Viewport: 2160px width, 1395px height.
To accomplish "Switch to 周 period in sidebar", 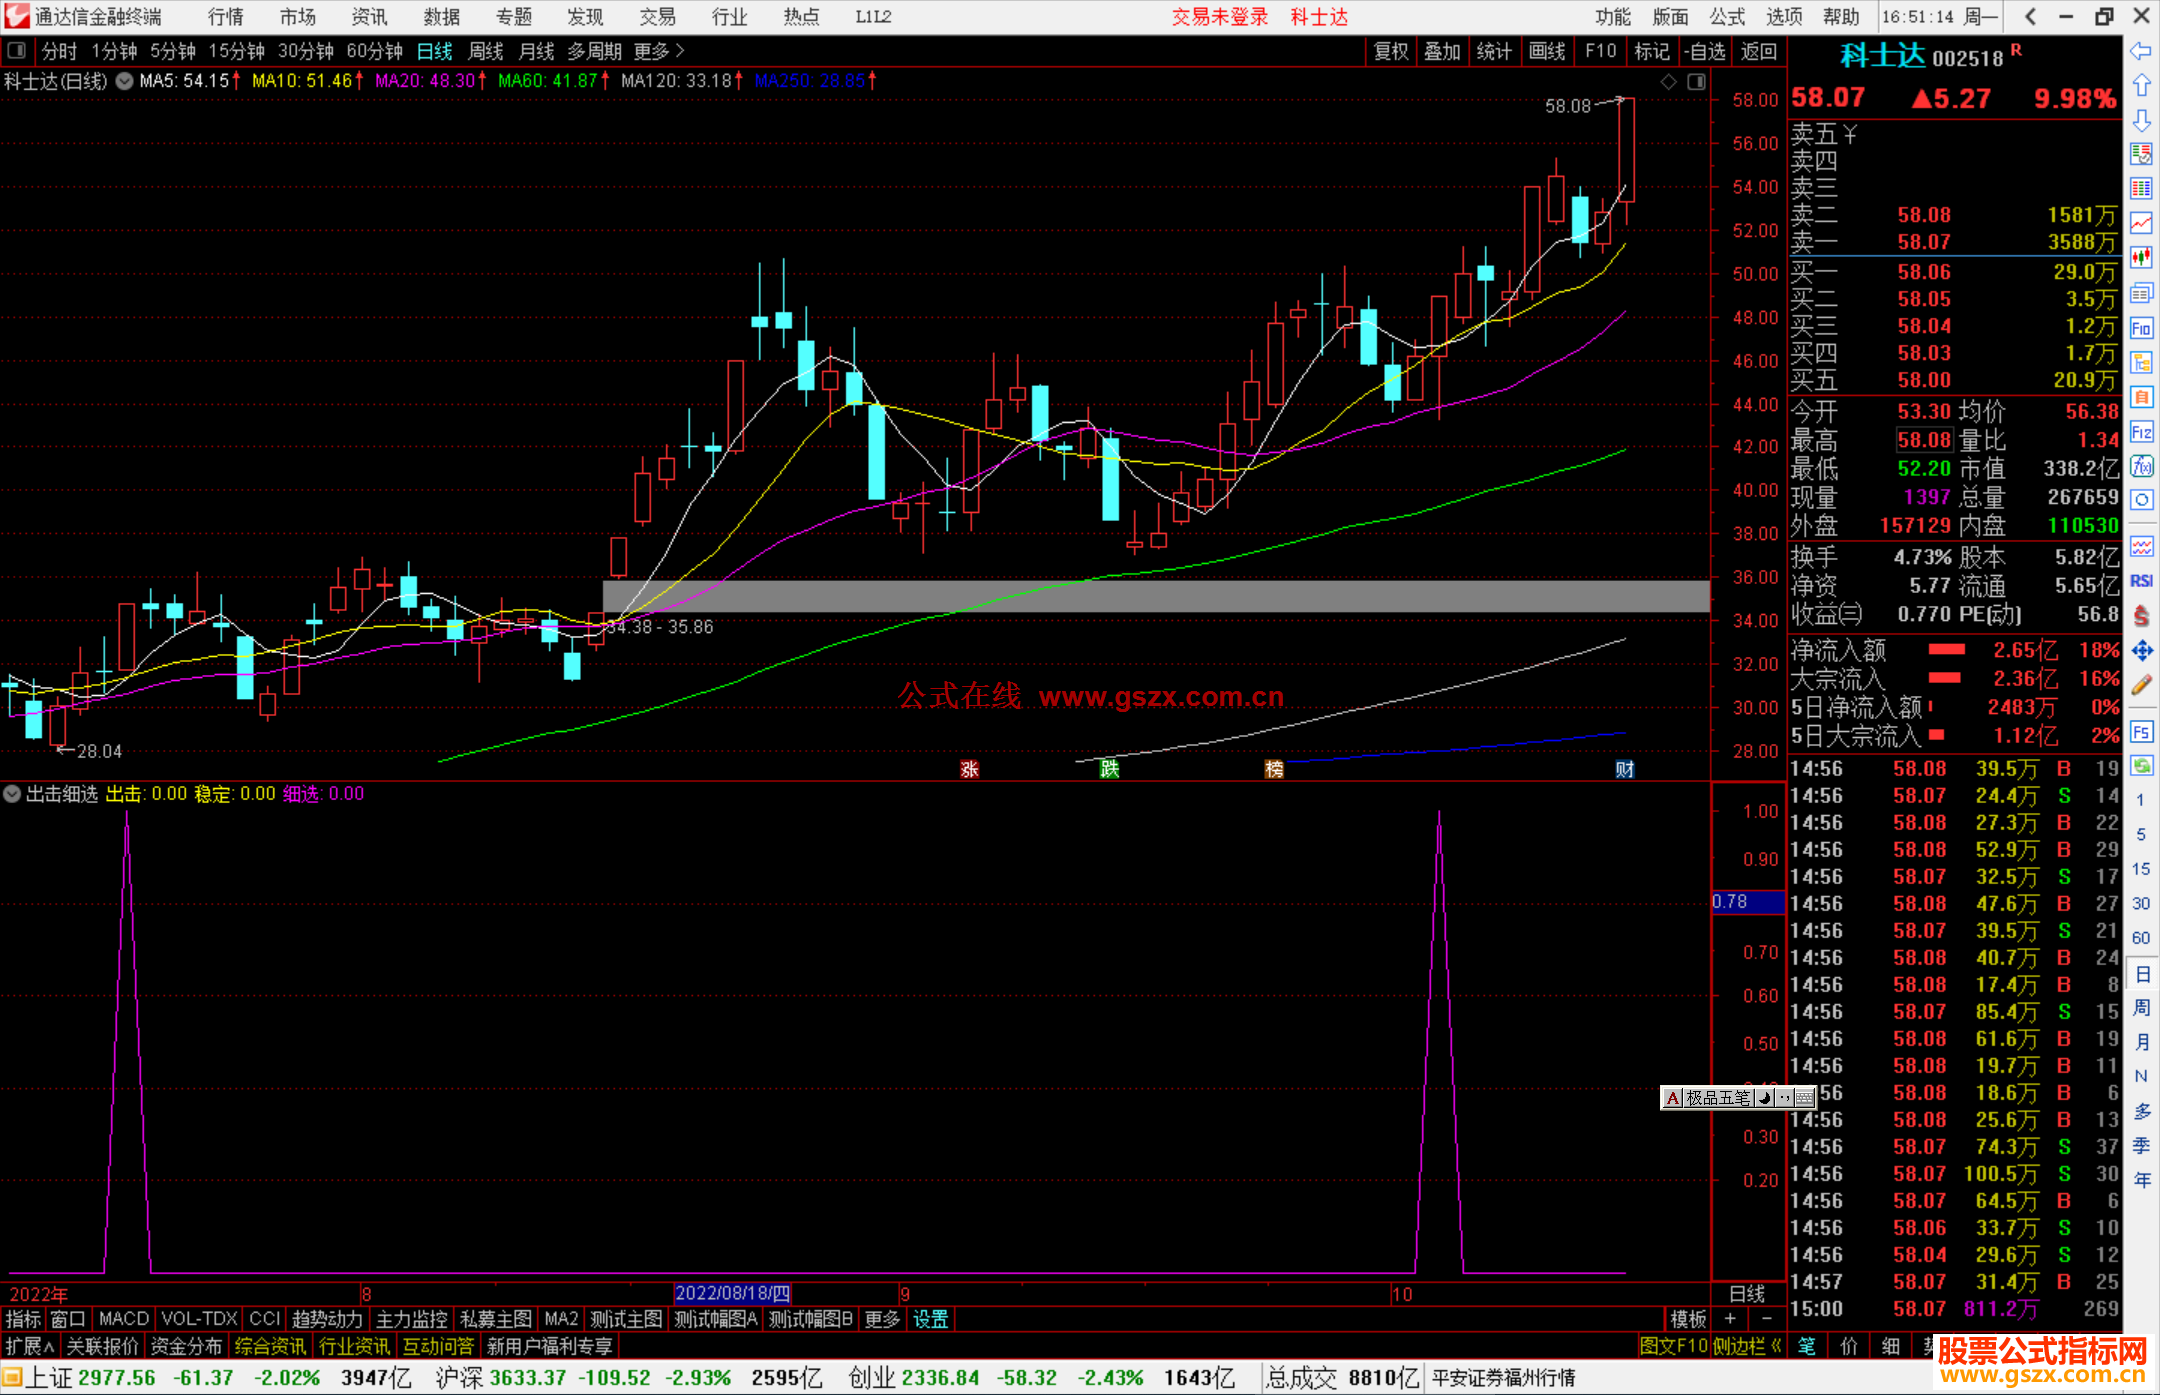I will point(2141,1008).
